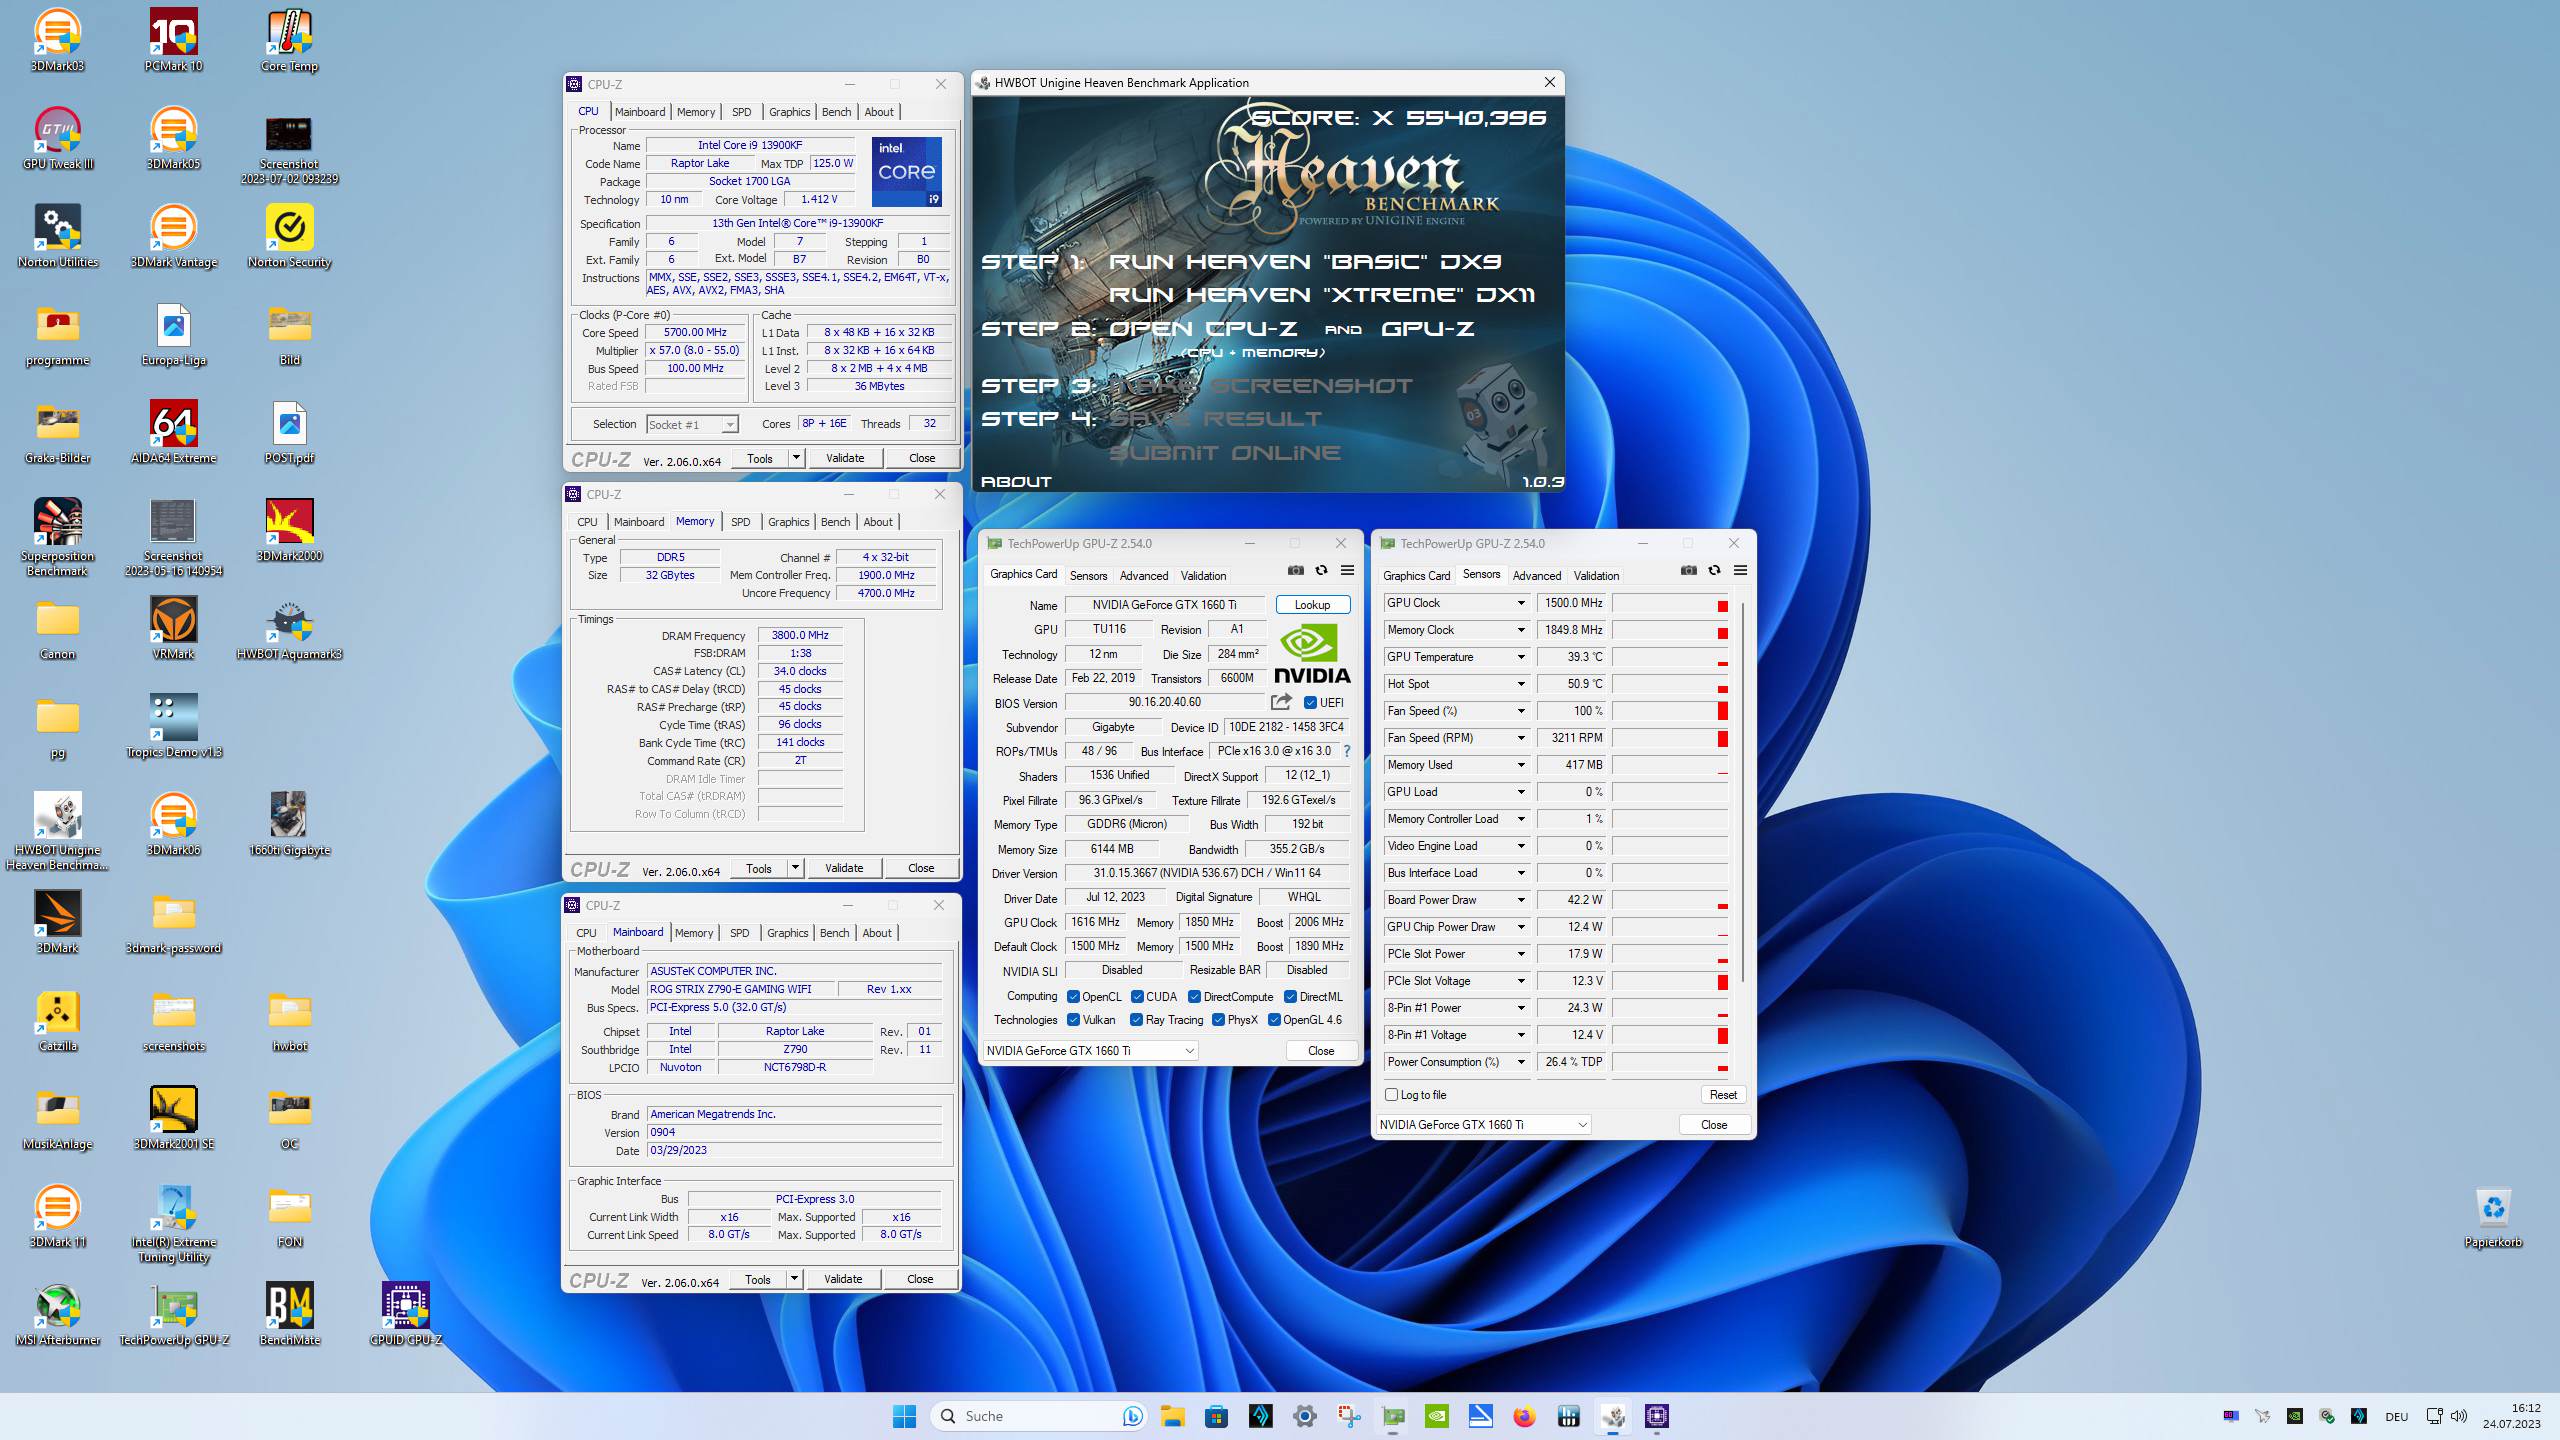Switch to the Mainboard tab in CPU-Z CPU window
This screenshot has height=1440, width=2560.
click(x=640, y=112)
